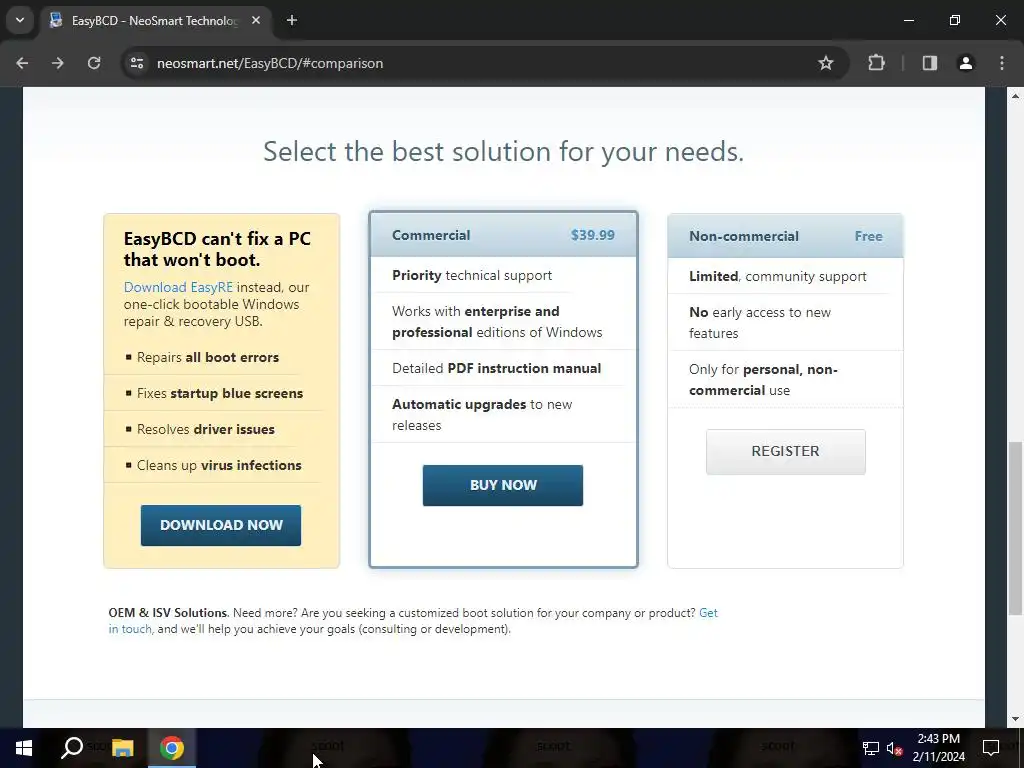Click the page vertical scrollbar thumb

tap(1015, 529)
